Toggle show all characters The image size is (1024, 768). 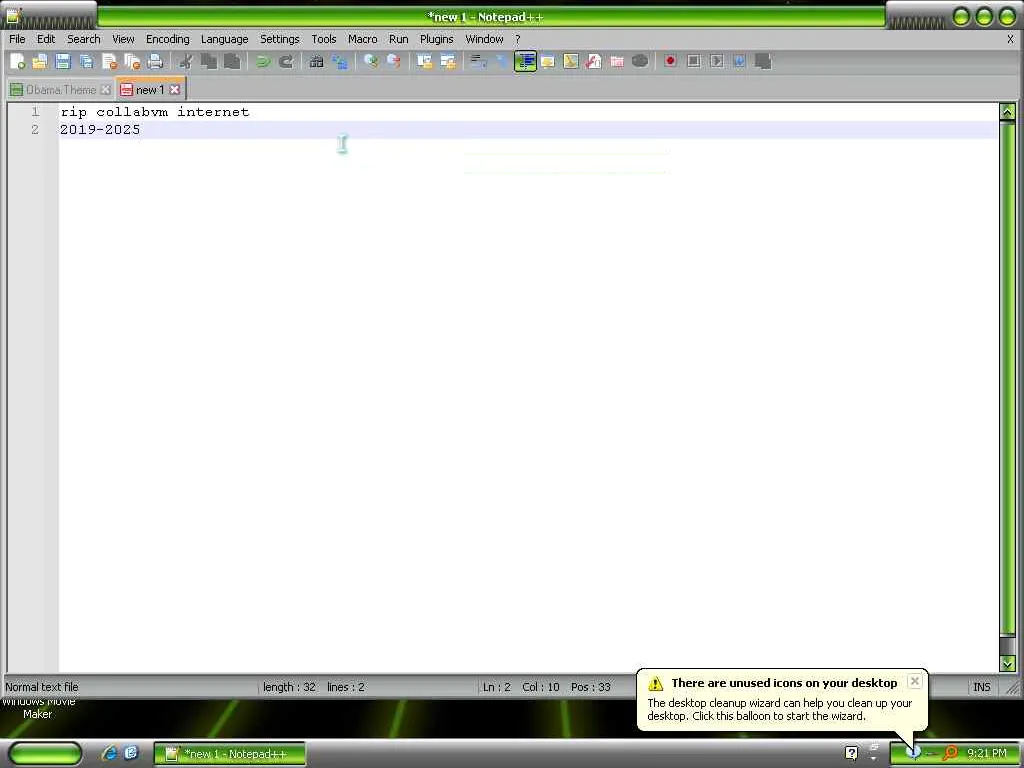502,61
